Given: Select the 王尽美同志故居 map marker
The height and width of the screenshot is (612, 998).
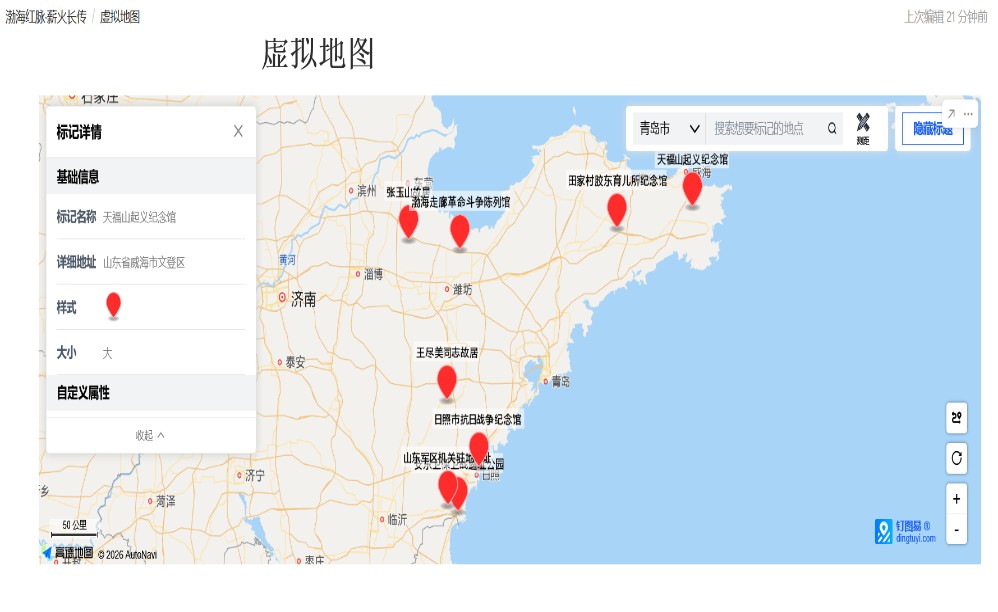Looking at the screenshot, I should [x=447, y=381].
